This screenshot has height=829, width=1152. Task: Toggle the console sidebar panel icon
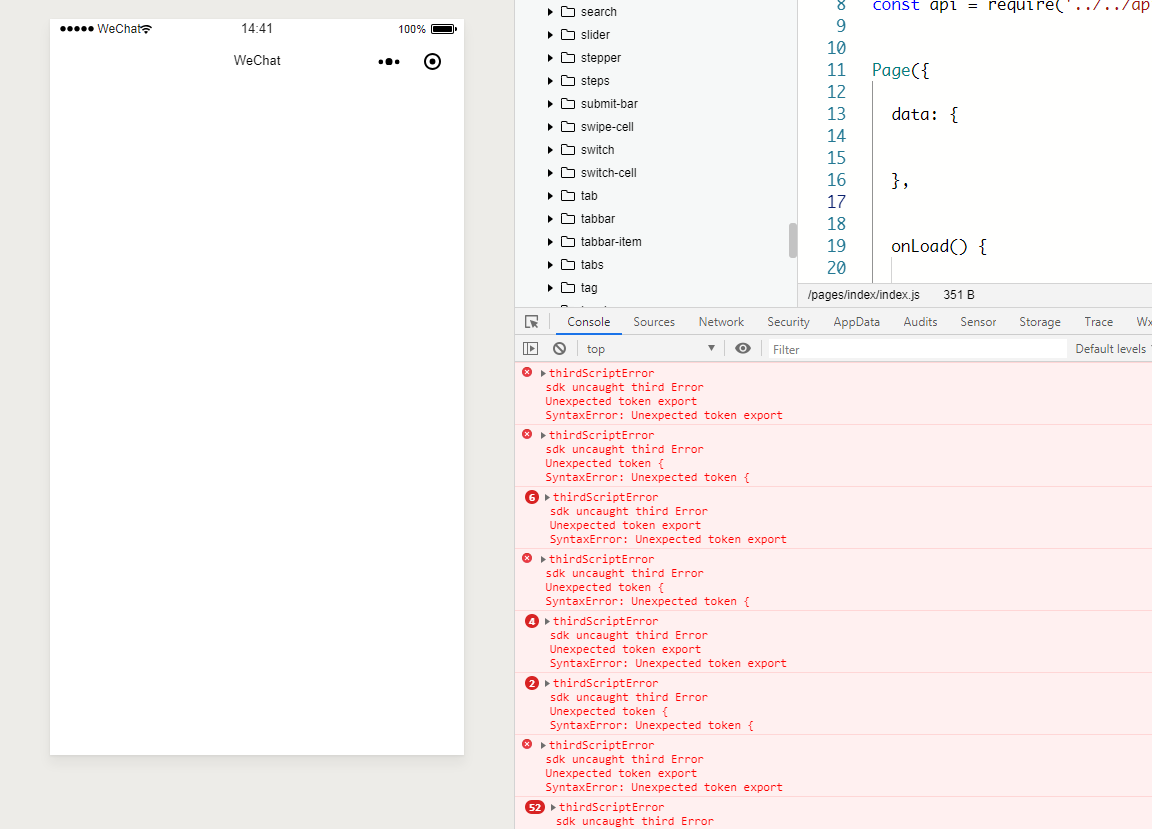[x=530, y=348]
